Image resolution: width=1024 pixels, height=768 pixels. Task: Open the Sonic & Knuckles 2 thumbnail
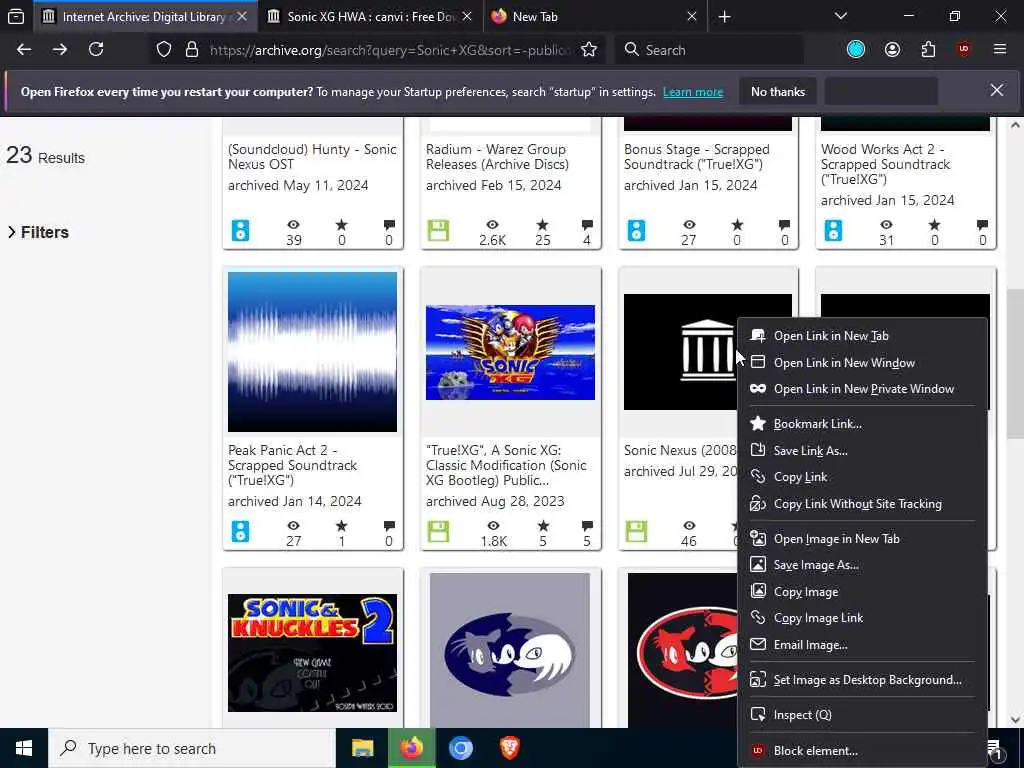pyautogui.click(x=312, y=652)
